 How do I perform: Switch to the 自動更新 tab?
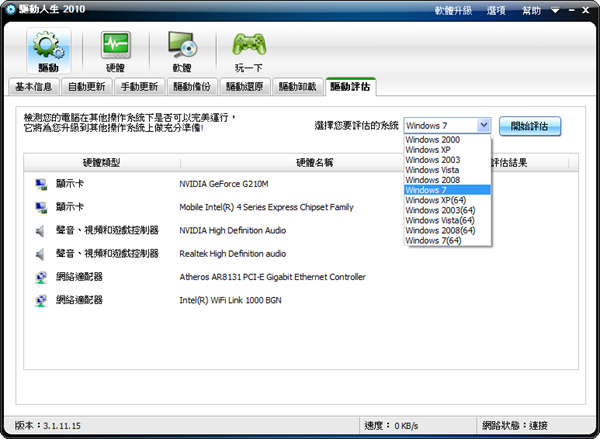click(x=87, y=87)
